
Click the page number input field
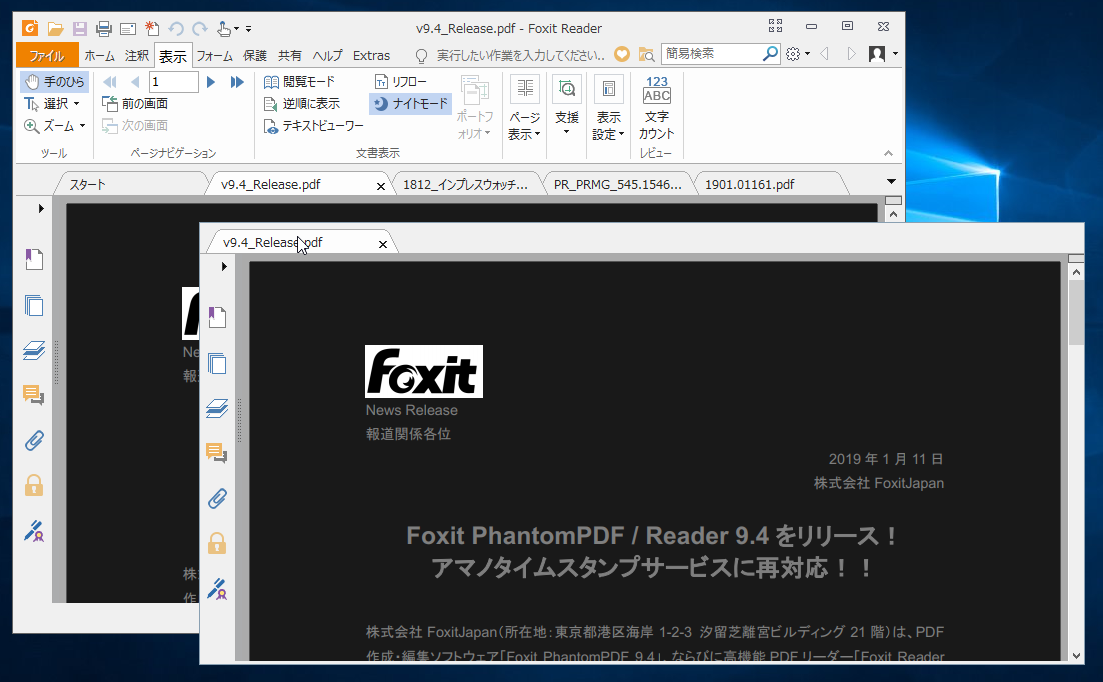point(174,82)
